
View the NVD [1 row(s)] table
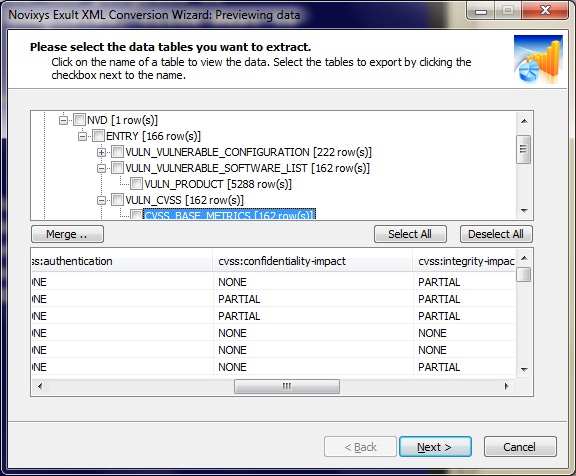pos(122,120)
